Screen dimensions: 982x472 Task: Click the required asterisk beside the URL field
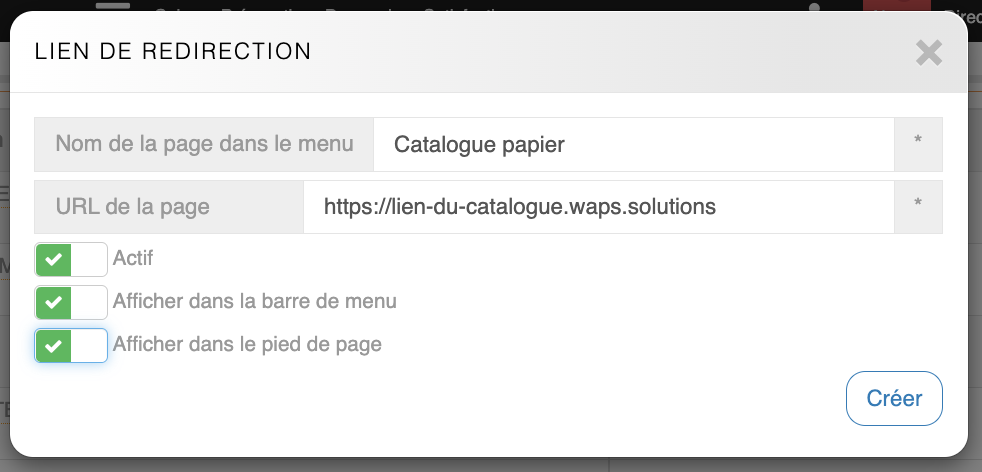tap(918, 207)
